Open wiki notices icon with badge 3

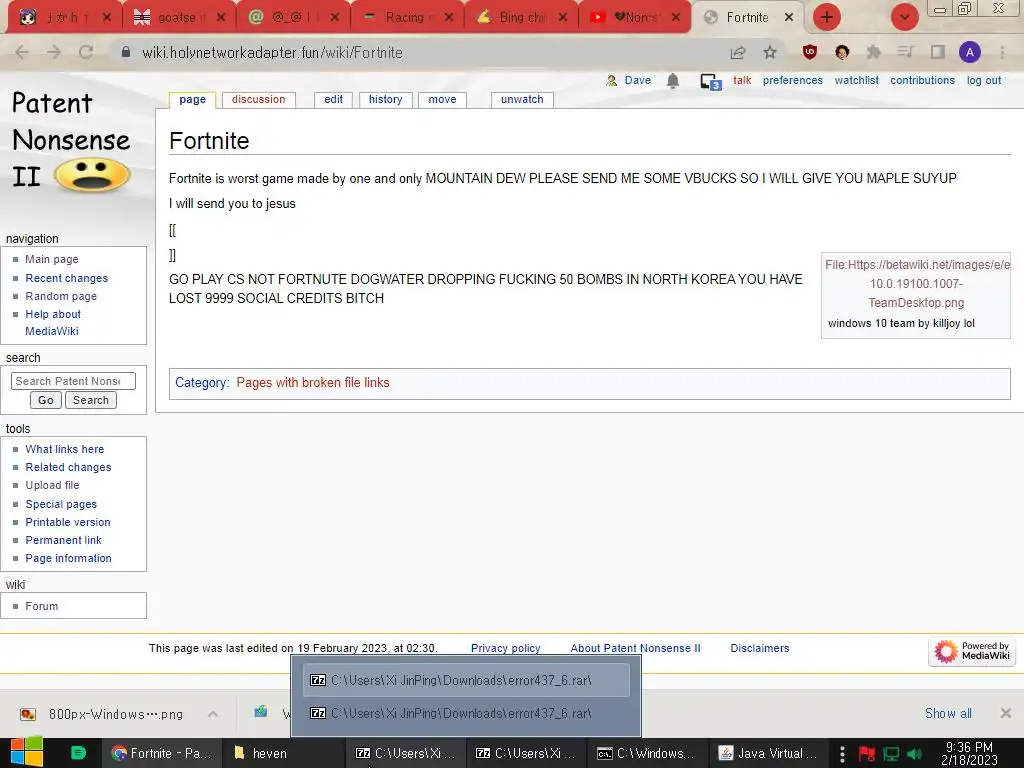coord(710,82)
